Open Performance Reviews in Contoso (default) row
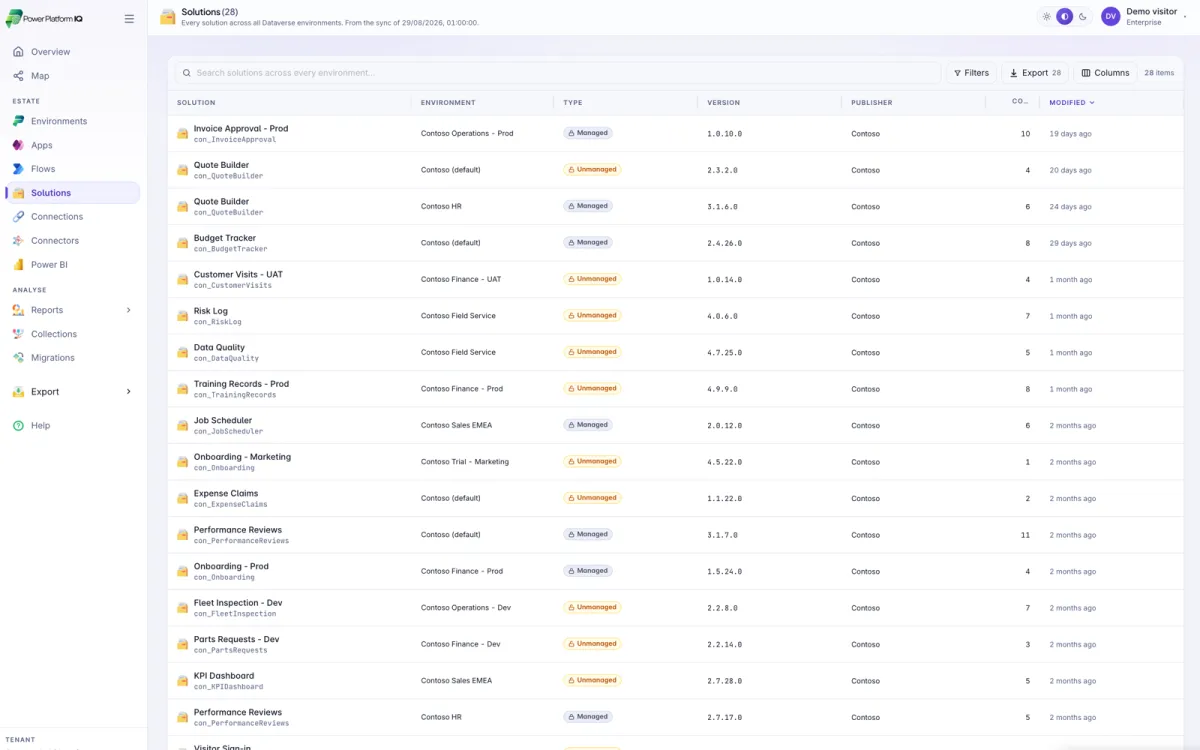 238,530
